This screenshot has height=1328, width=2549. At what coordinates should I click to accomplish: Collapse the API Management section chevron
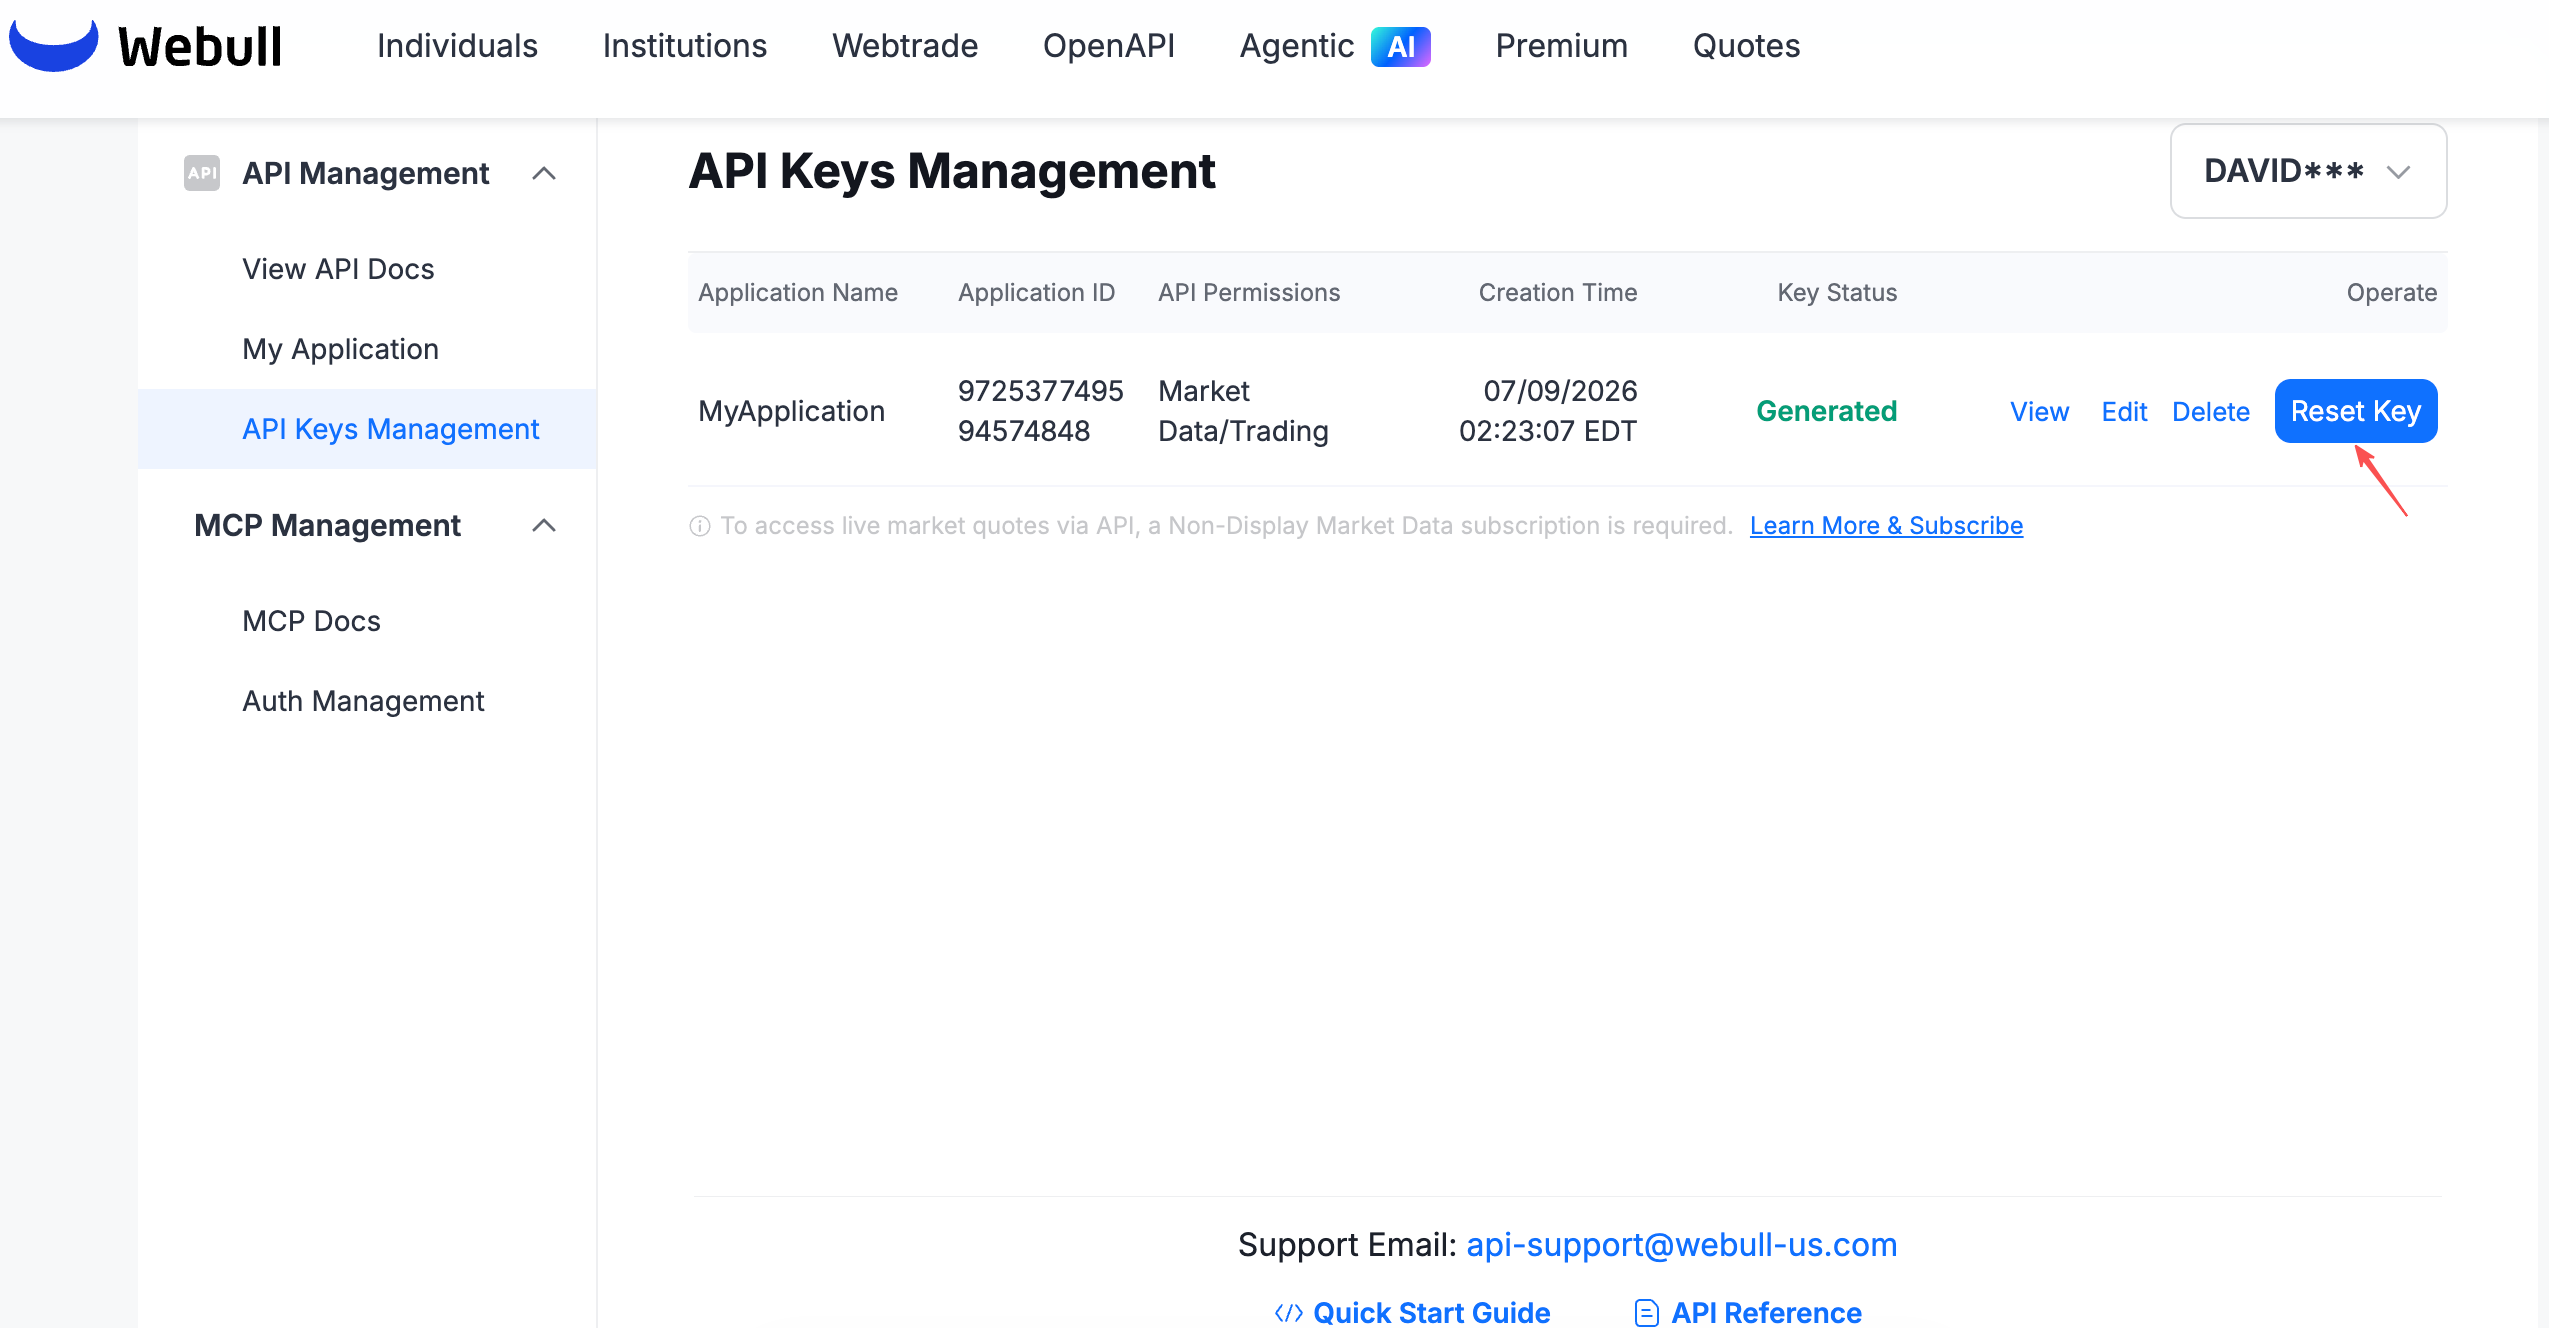point(544,174)
